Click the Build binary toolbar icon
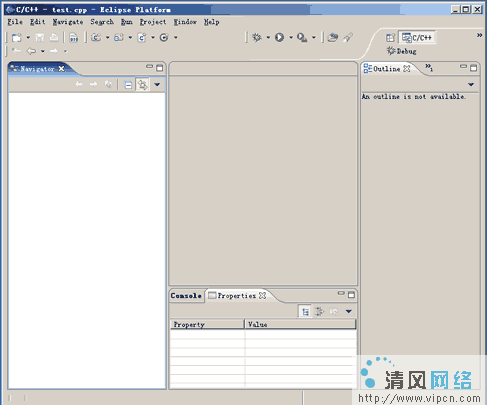Viewport: 487px width, 405px height. point(74,38)
